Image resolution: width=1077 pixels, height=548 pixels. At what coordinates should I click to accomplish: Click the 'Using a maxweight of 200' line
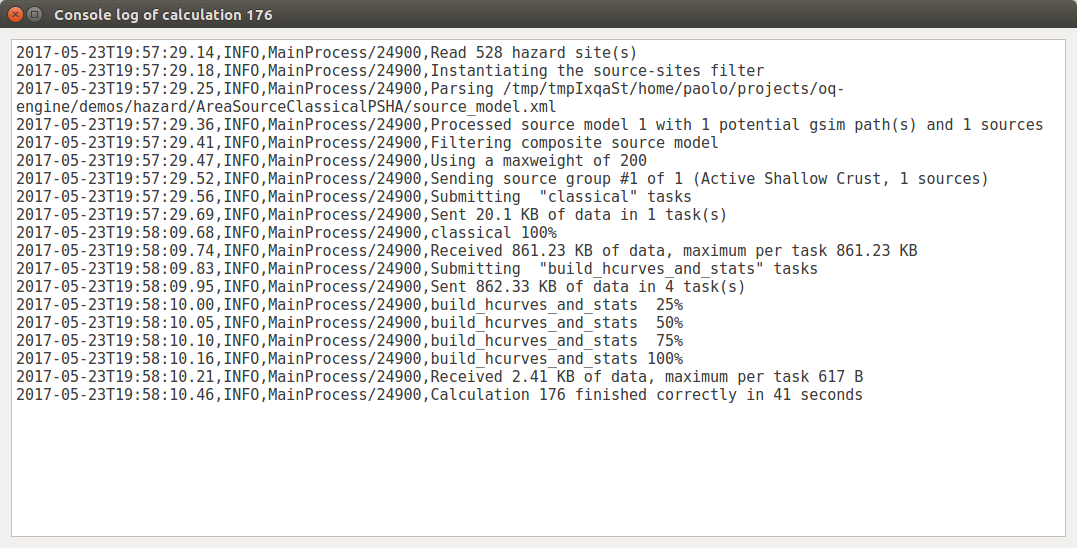pos(538,161)
